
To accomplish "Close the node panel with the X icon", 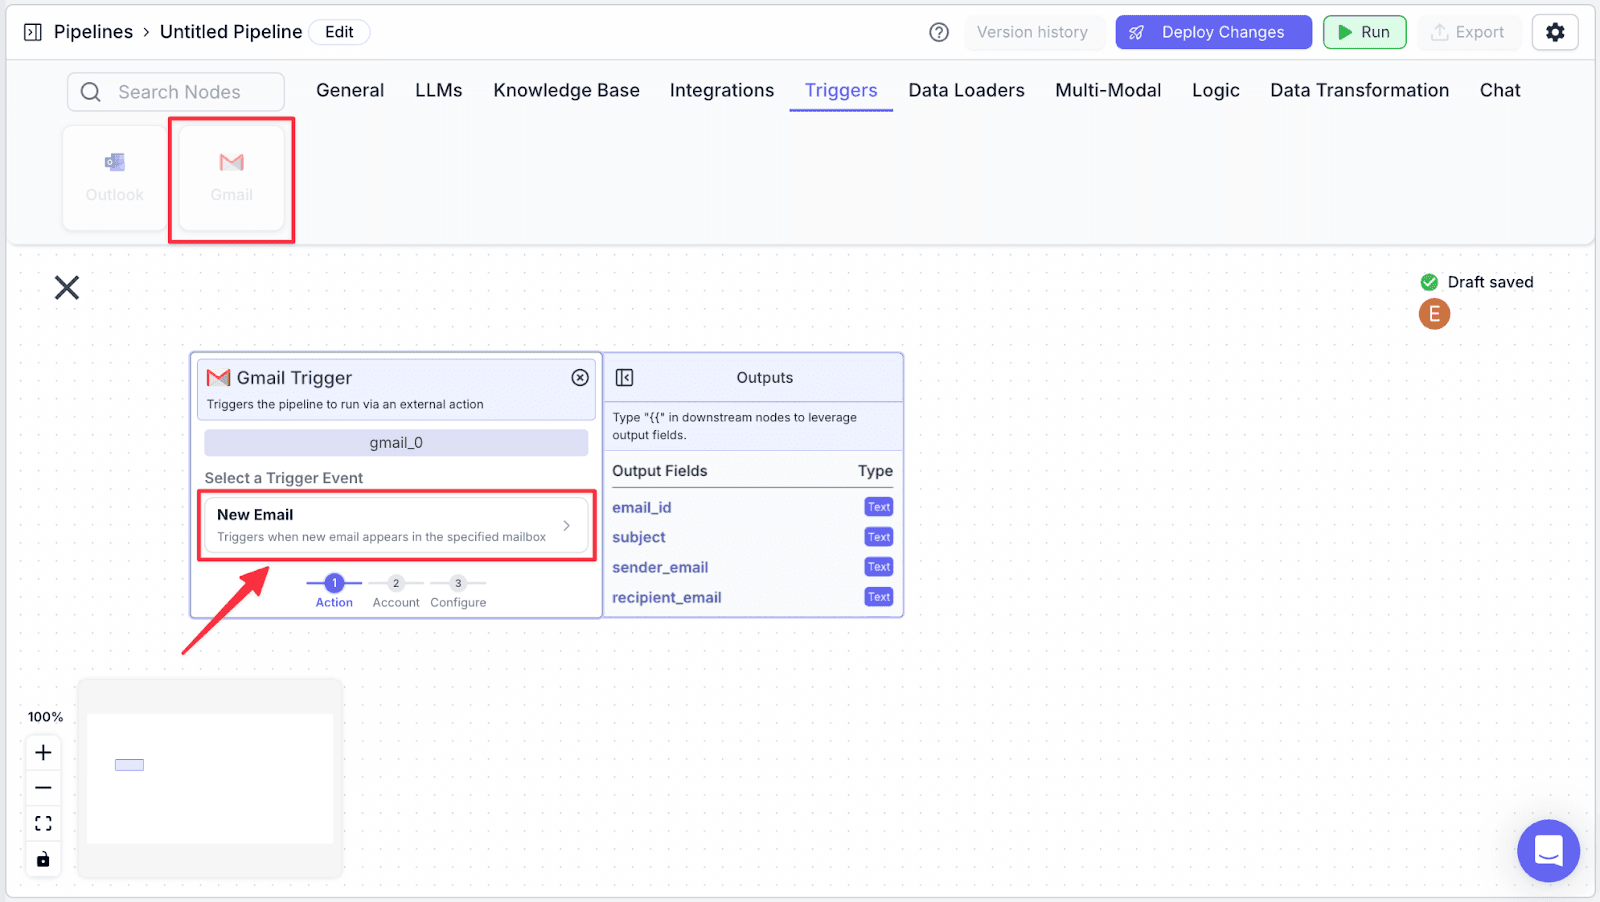I will tap(67, 288).
